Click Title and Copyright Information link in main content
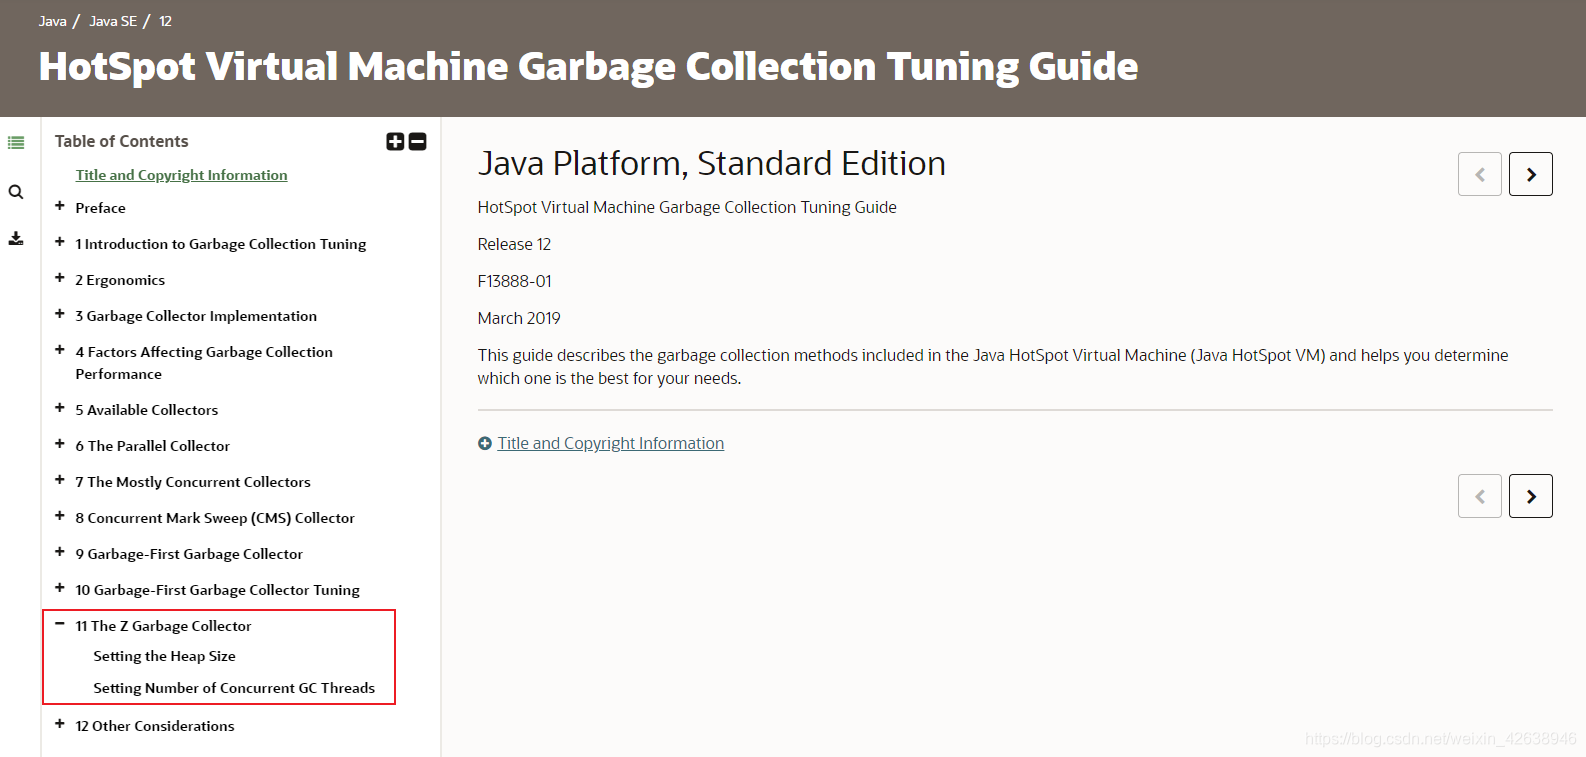The height and width of the screenshot is (757, 1586). pyautogui.click(x=611, y=443)
